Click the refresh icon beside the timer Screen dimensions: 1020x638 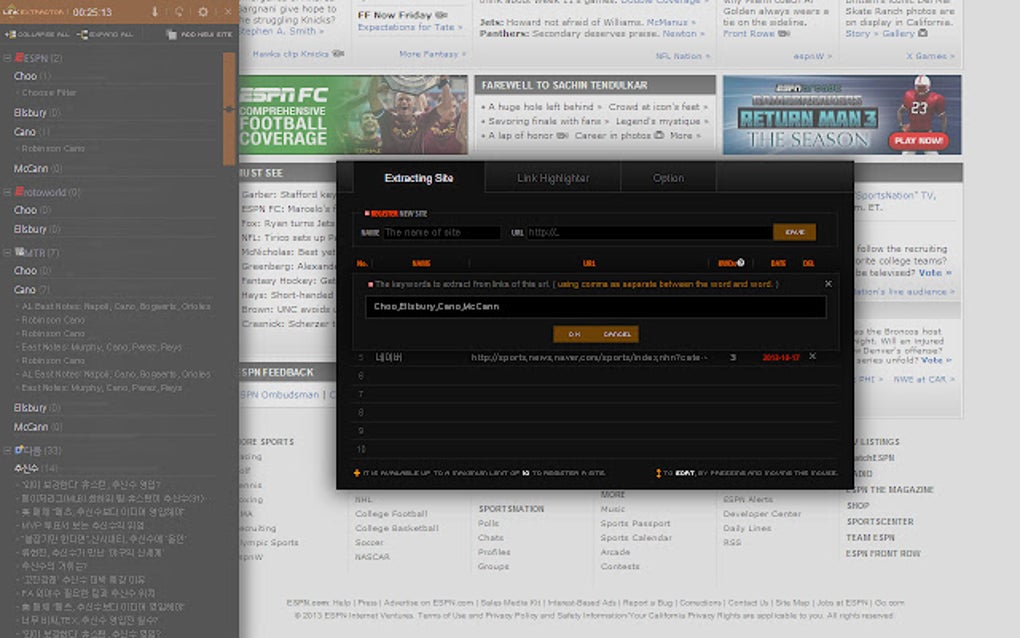click(179, 11)
